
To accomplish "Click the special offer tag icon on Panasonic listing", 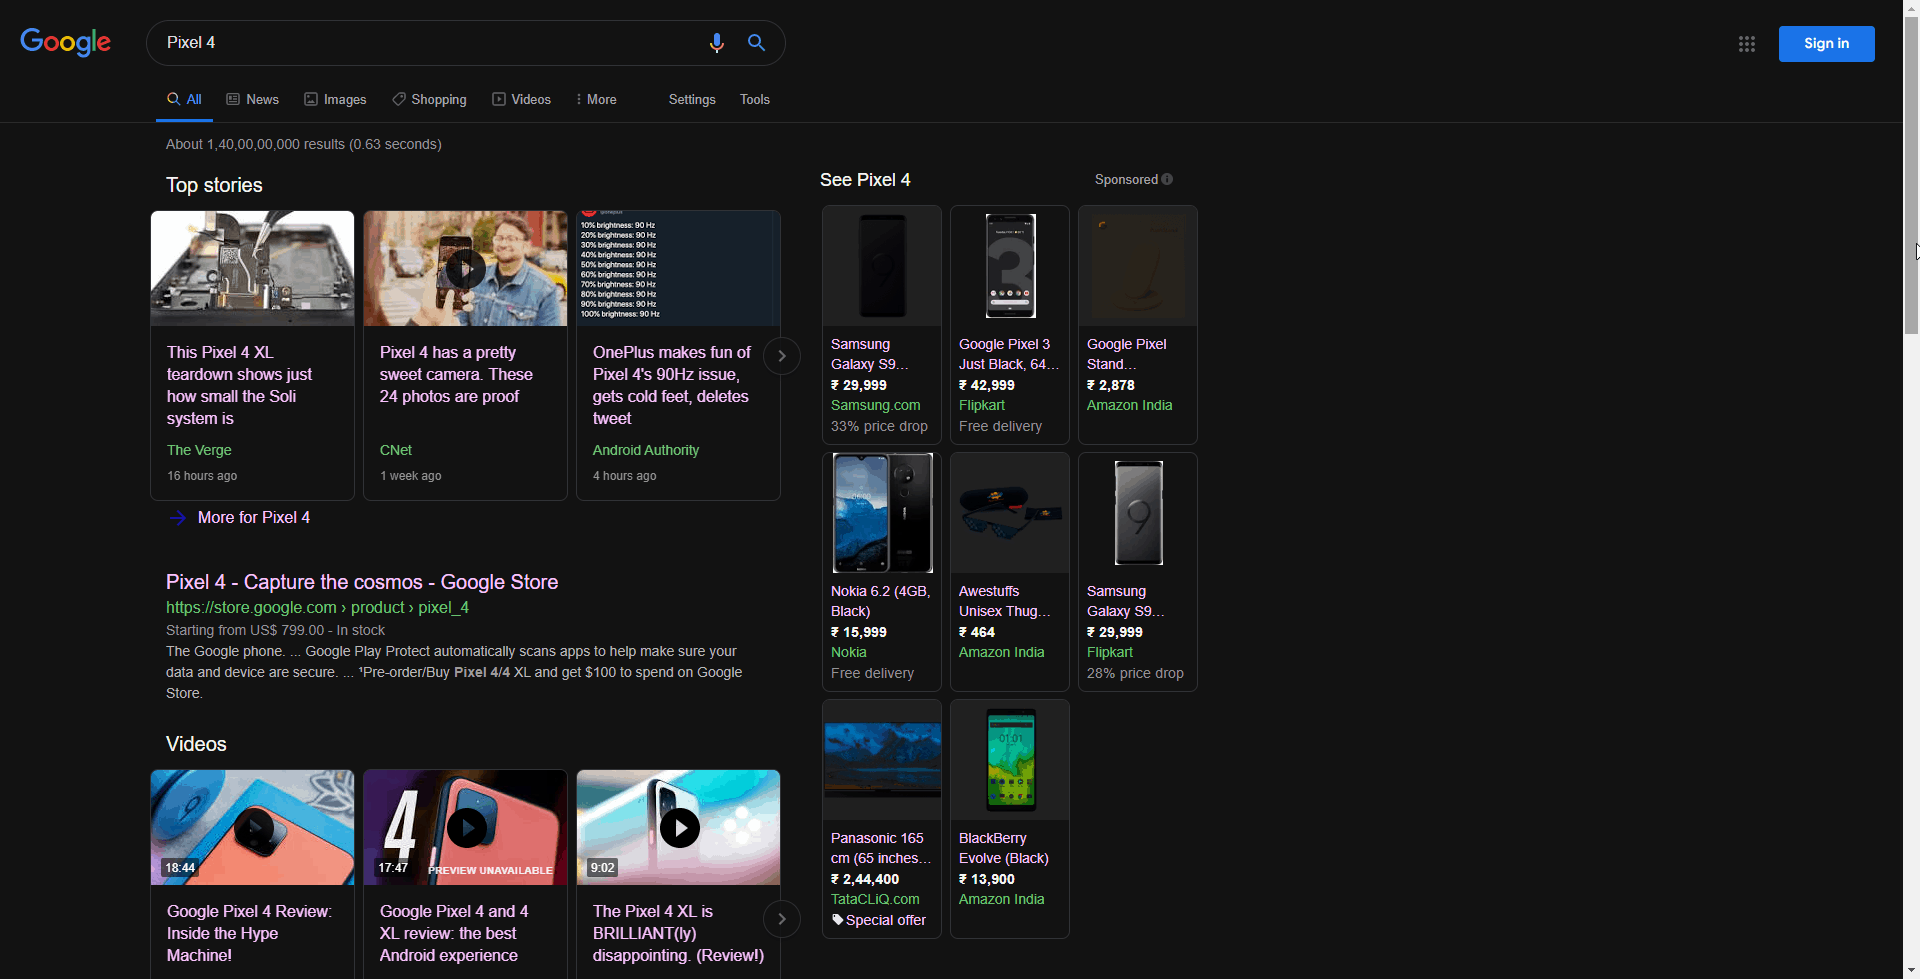I will (836, 919).
